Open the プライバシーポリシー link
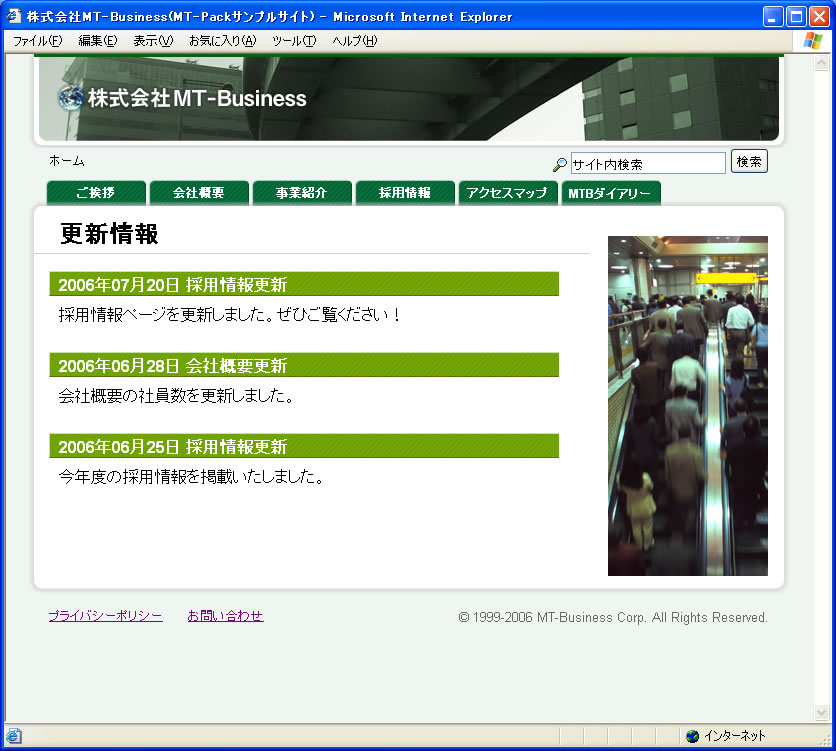 pos(106,616)
